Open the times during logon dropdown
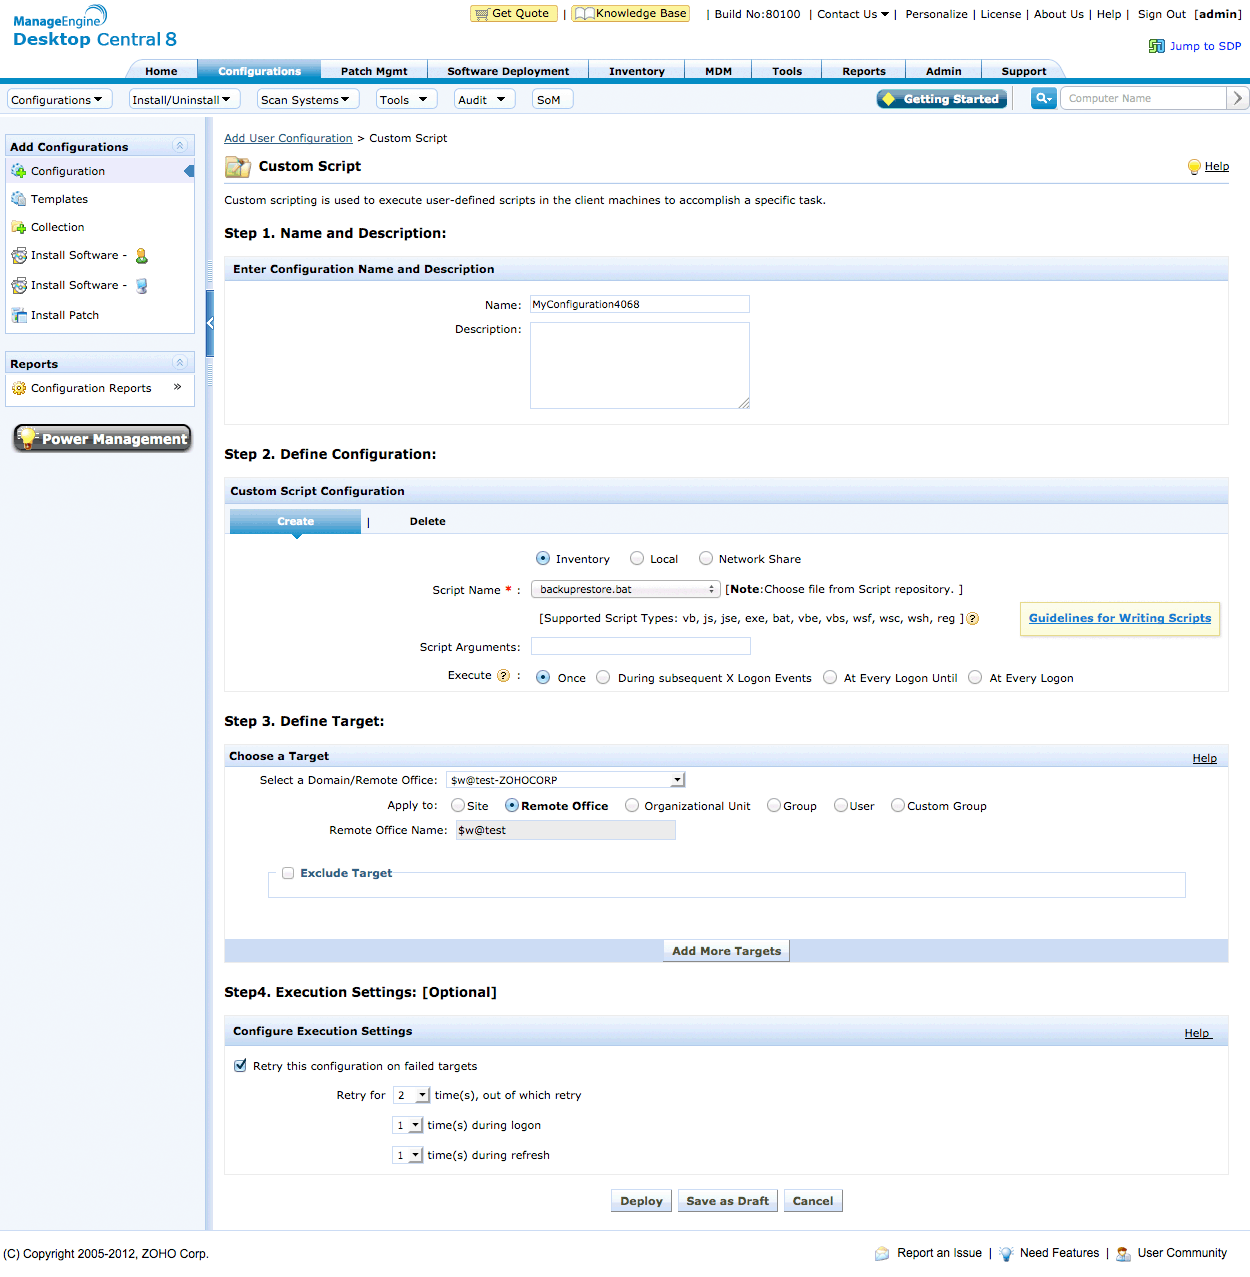Viewport: 1250px width, 1277px height. point(408,1125)
